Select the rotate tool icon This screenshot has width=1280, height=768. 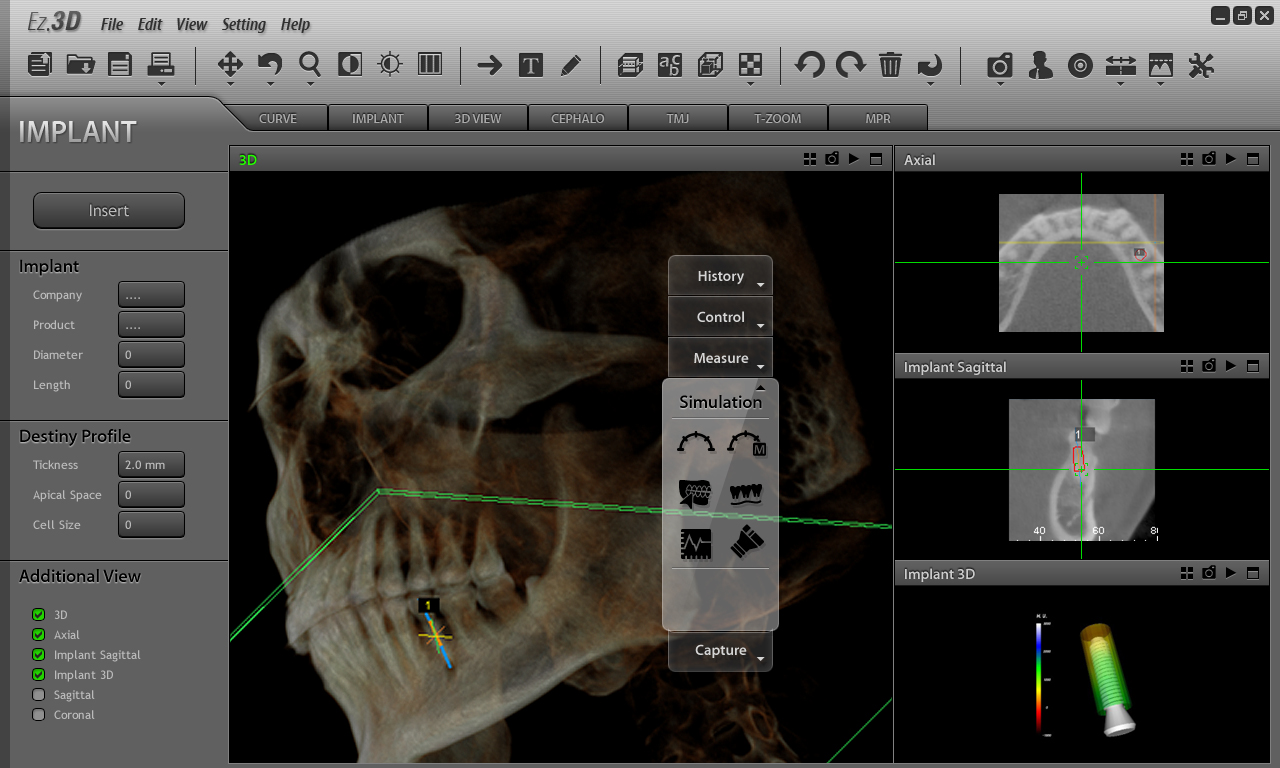(x=270, y=65)
